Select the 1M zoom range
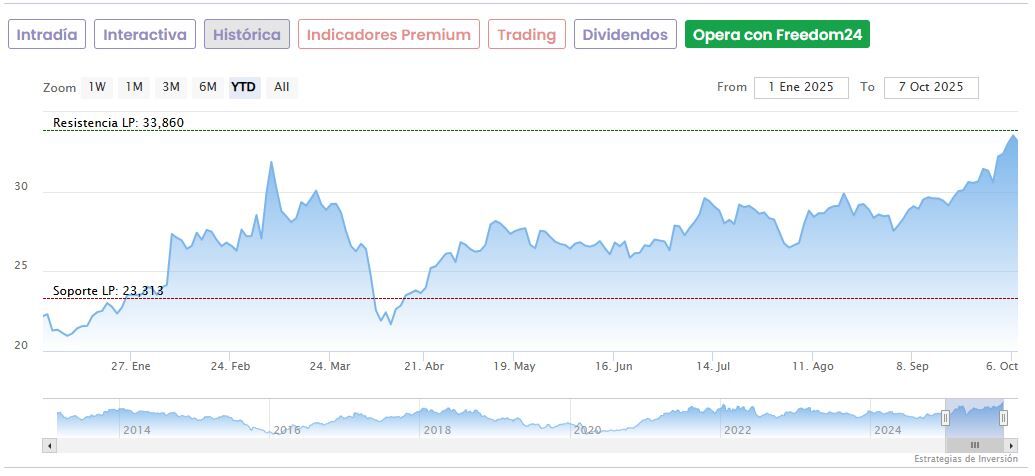Image resolution: width=1035 pixels, height=476 pixels. pos(134,87)
